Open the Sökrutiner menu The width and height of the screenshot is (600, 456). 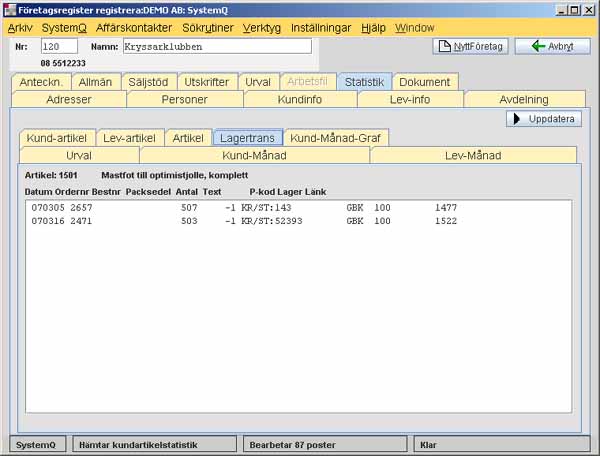(208, 28)
